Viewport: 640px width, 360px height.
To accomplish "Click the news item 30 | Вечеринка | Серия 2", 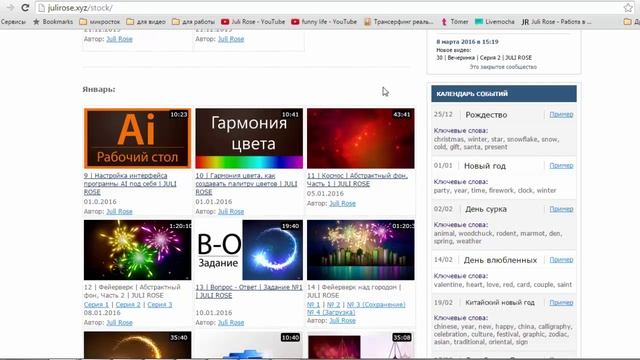I will [x=484, y=58].
